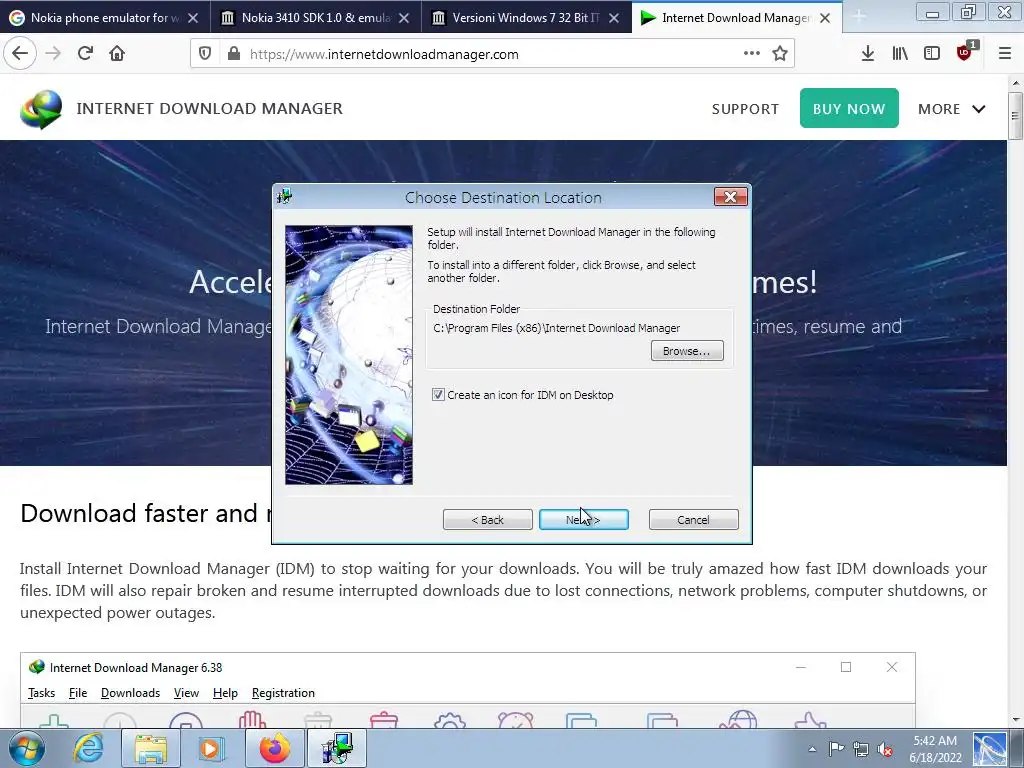This screenshot has width=1024, height=768.
Task: Click the File menu in IDM screenshot
Action: [x=78, y=693]
